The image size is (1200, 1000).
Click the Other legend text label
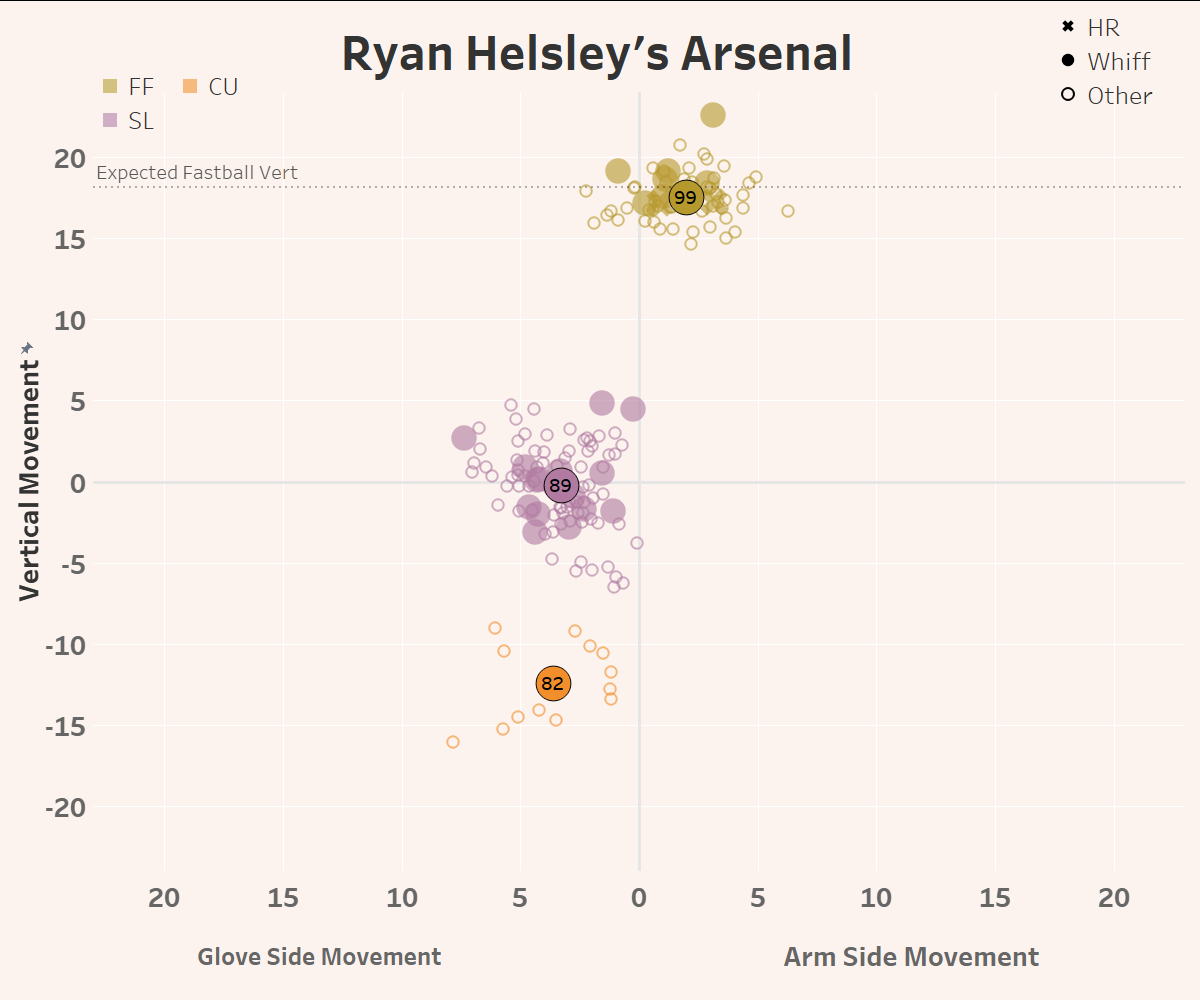tap(1119, 95)
